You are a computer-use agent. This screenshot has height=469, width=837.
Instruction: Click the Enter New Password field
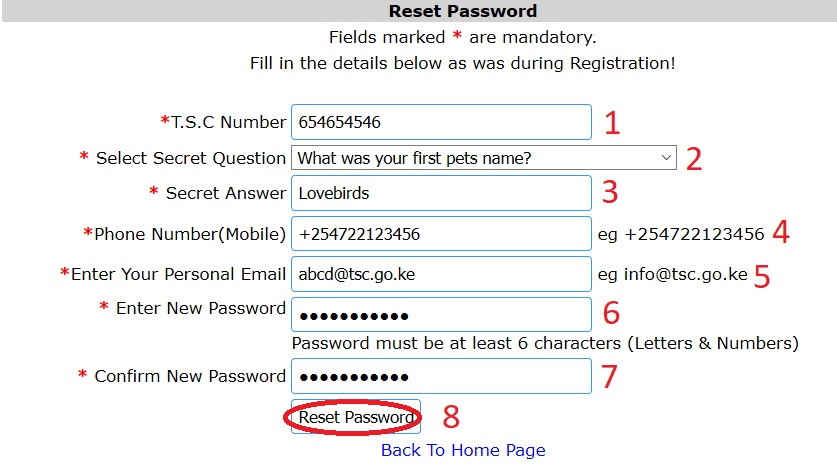point(441,314)
